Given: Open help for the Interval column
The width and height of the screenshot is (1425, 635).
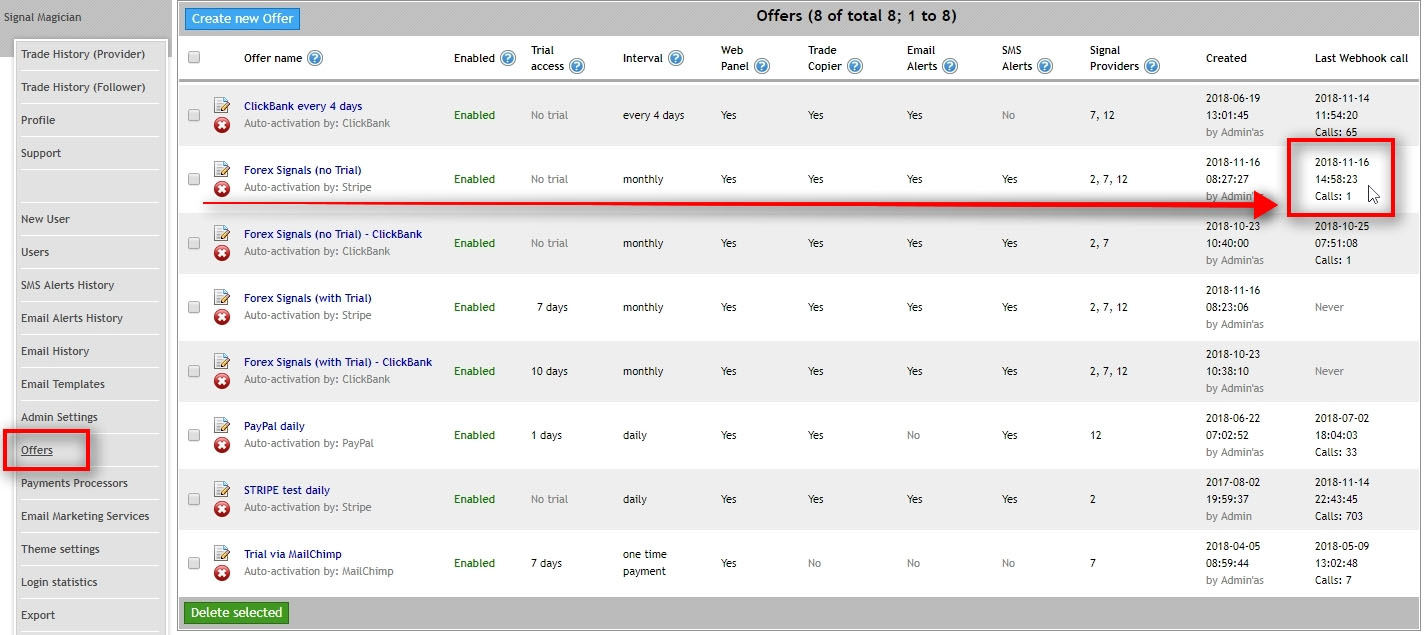Looking at the screenshot, I should (676, 58).
